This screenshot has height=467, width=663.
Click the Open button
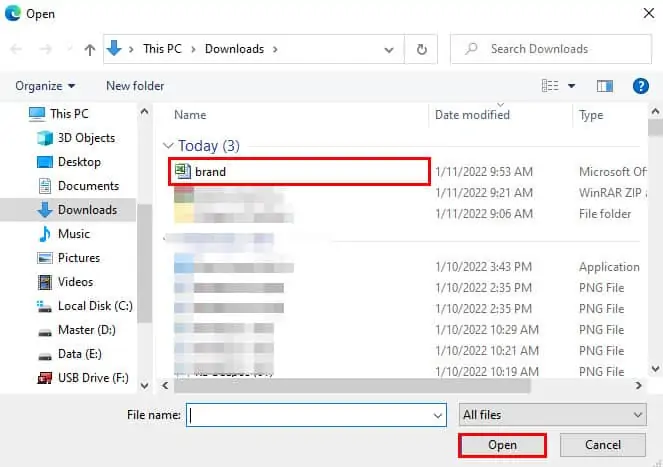[502, 445]
